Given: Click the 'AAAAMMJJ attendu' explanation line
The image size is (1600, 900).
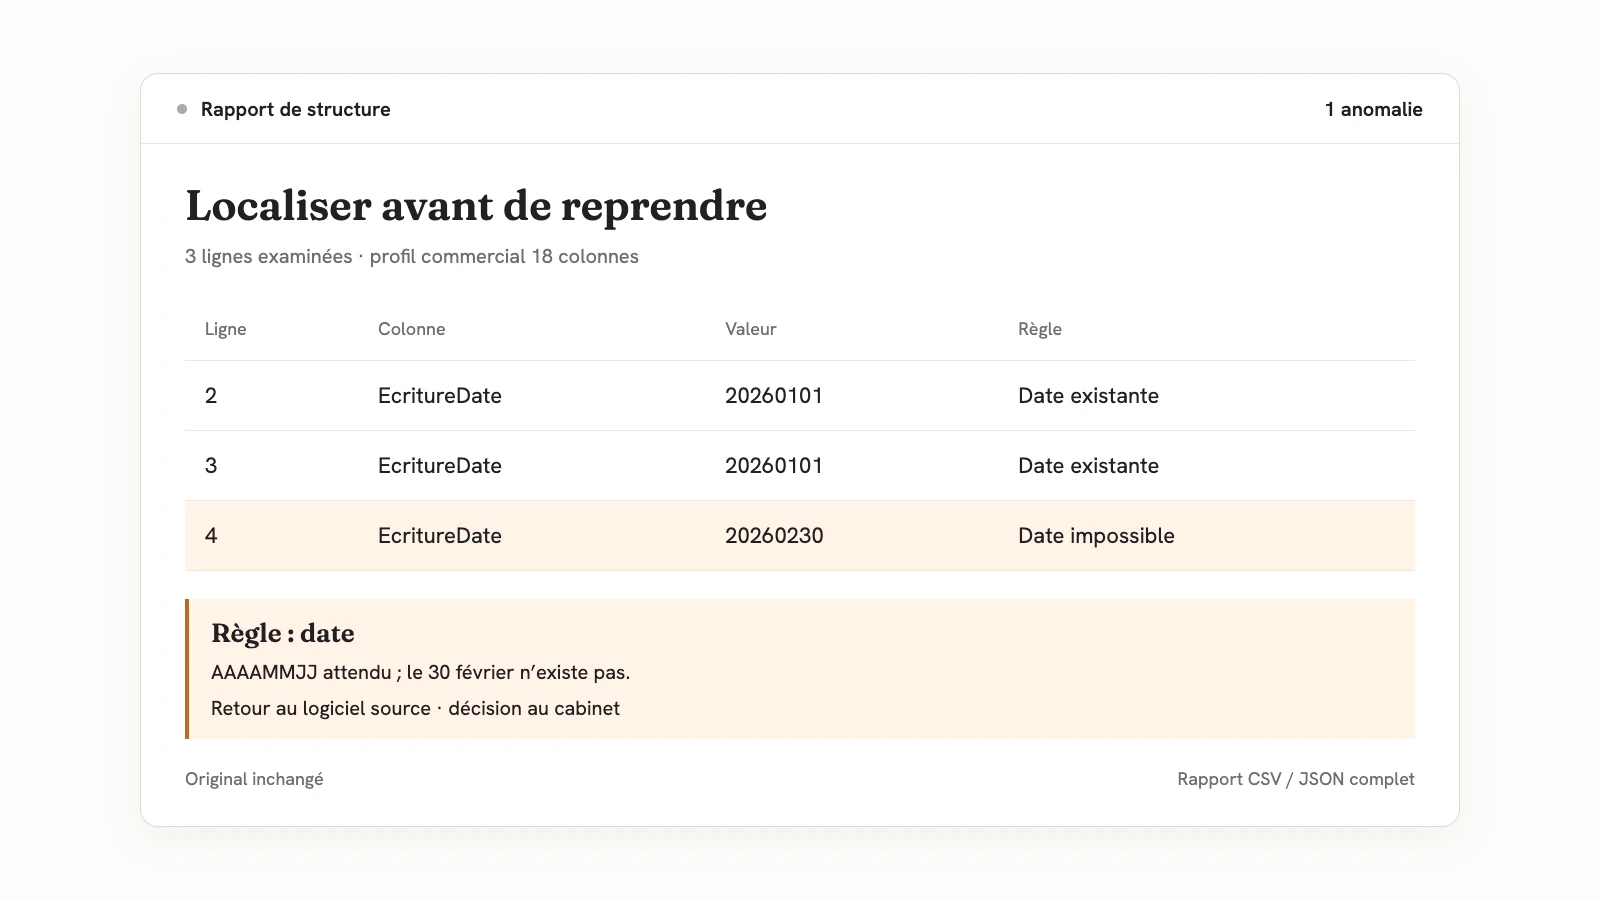Looking at the screenshot, I should [420, 672].
